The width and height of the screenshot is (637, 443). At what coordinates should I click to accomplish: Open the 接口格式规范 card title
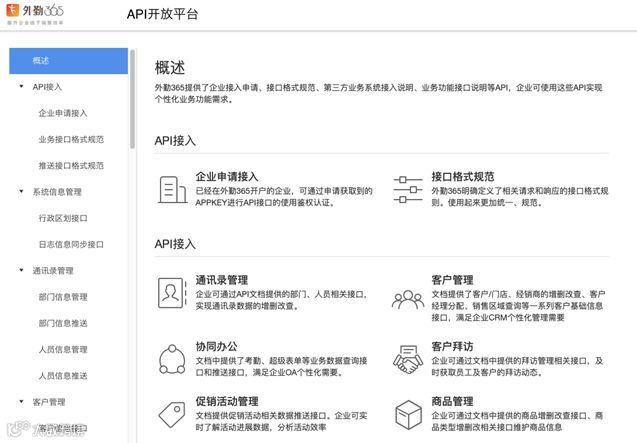[x=463, y=176]
